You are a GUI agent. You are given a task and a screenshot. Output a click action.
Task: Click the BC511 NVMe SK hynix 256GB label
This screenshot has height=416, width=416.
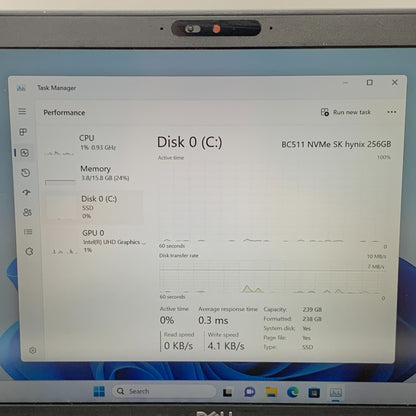pos(336,144)
